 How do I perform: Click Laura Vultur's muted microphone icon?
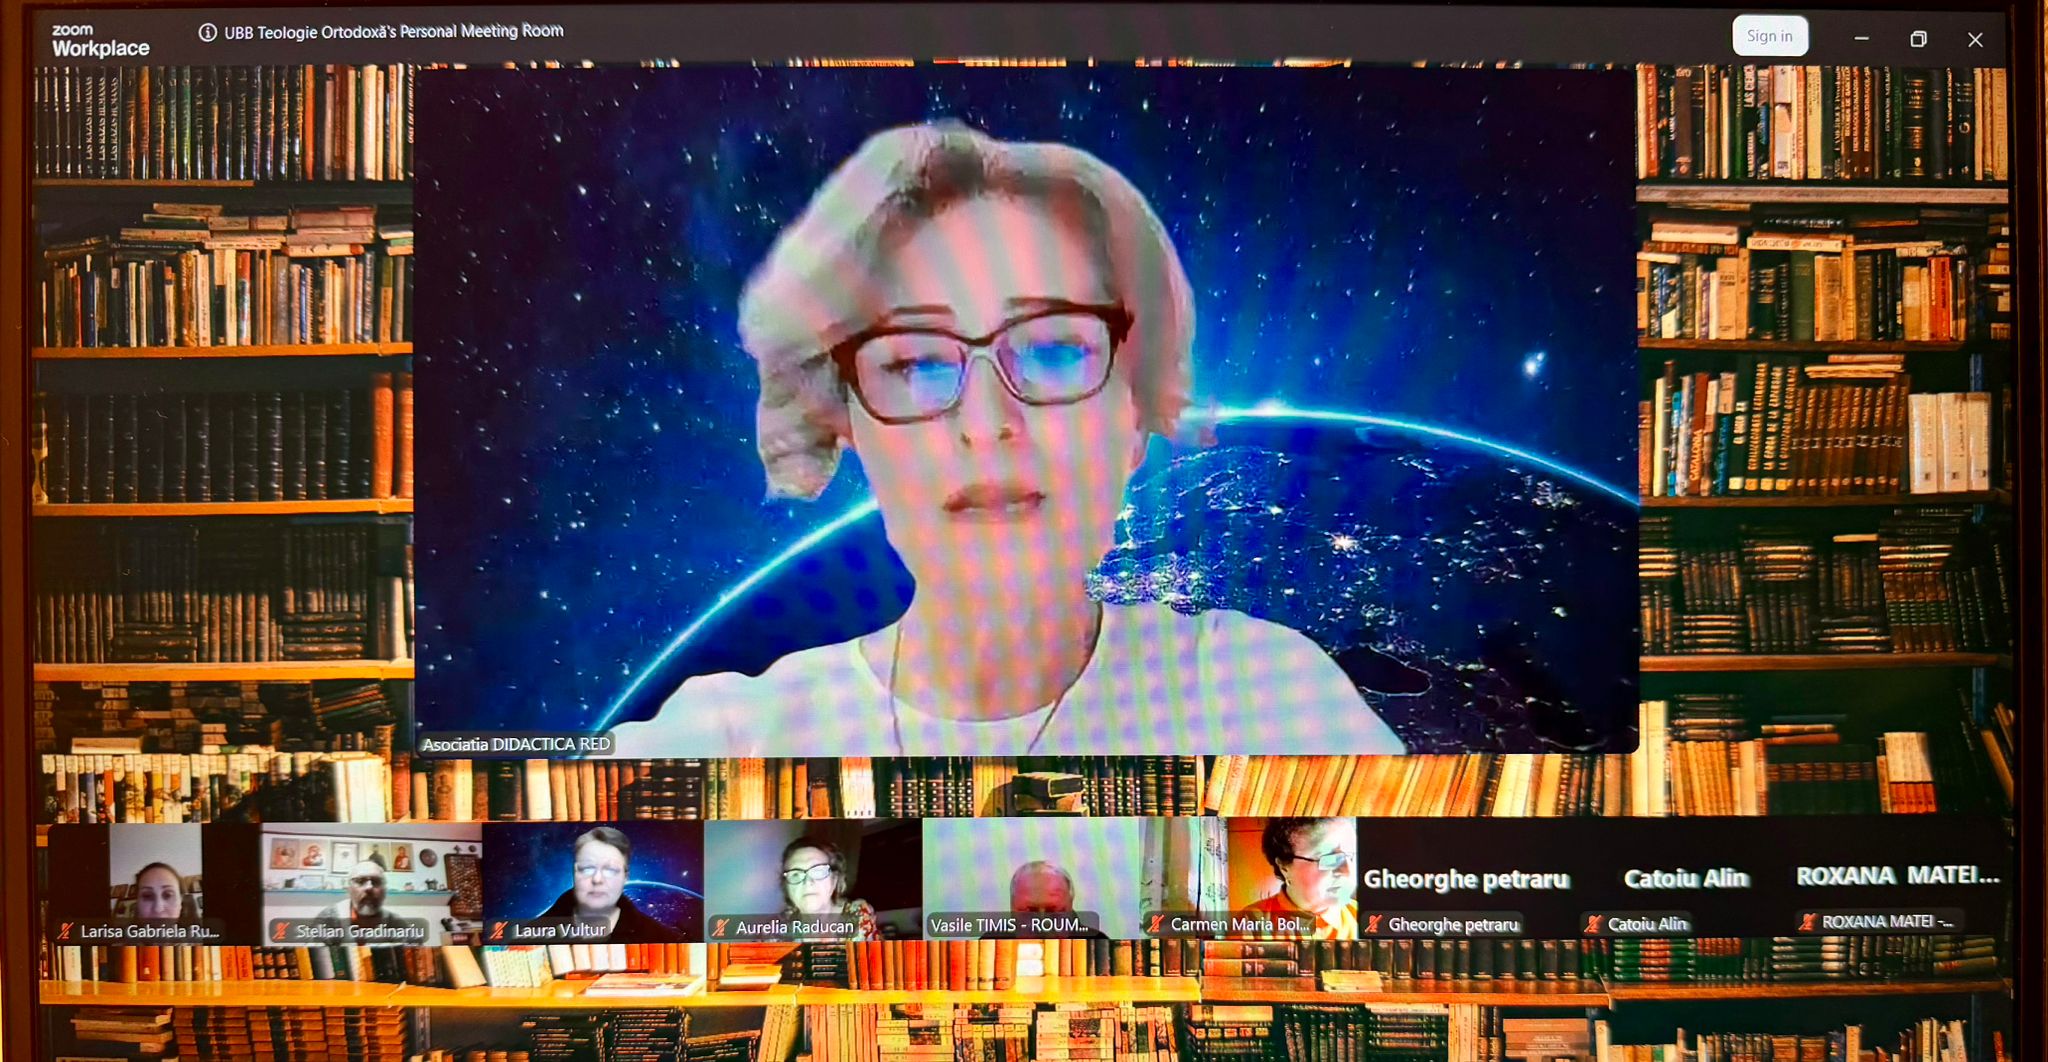pyautogui.click(x=499, y=930)
